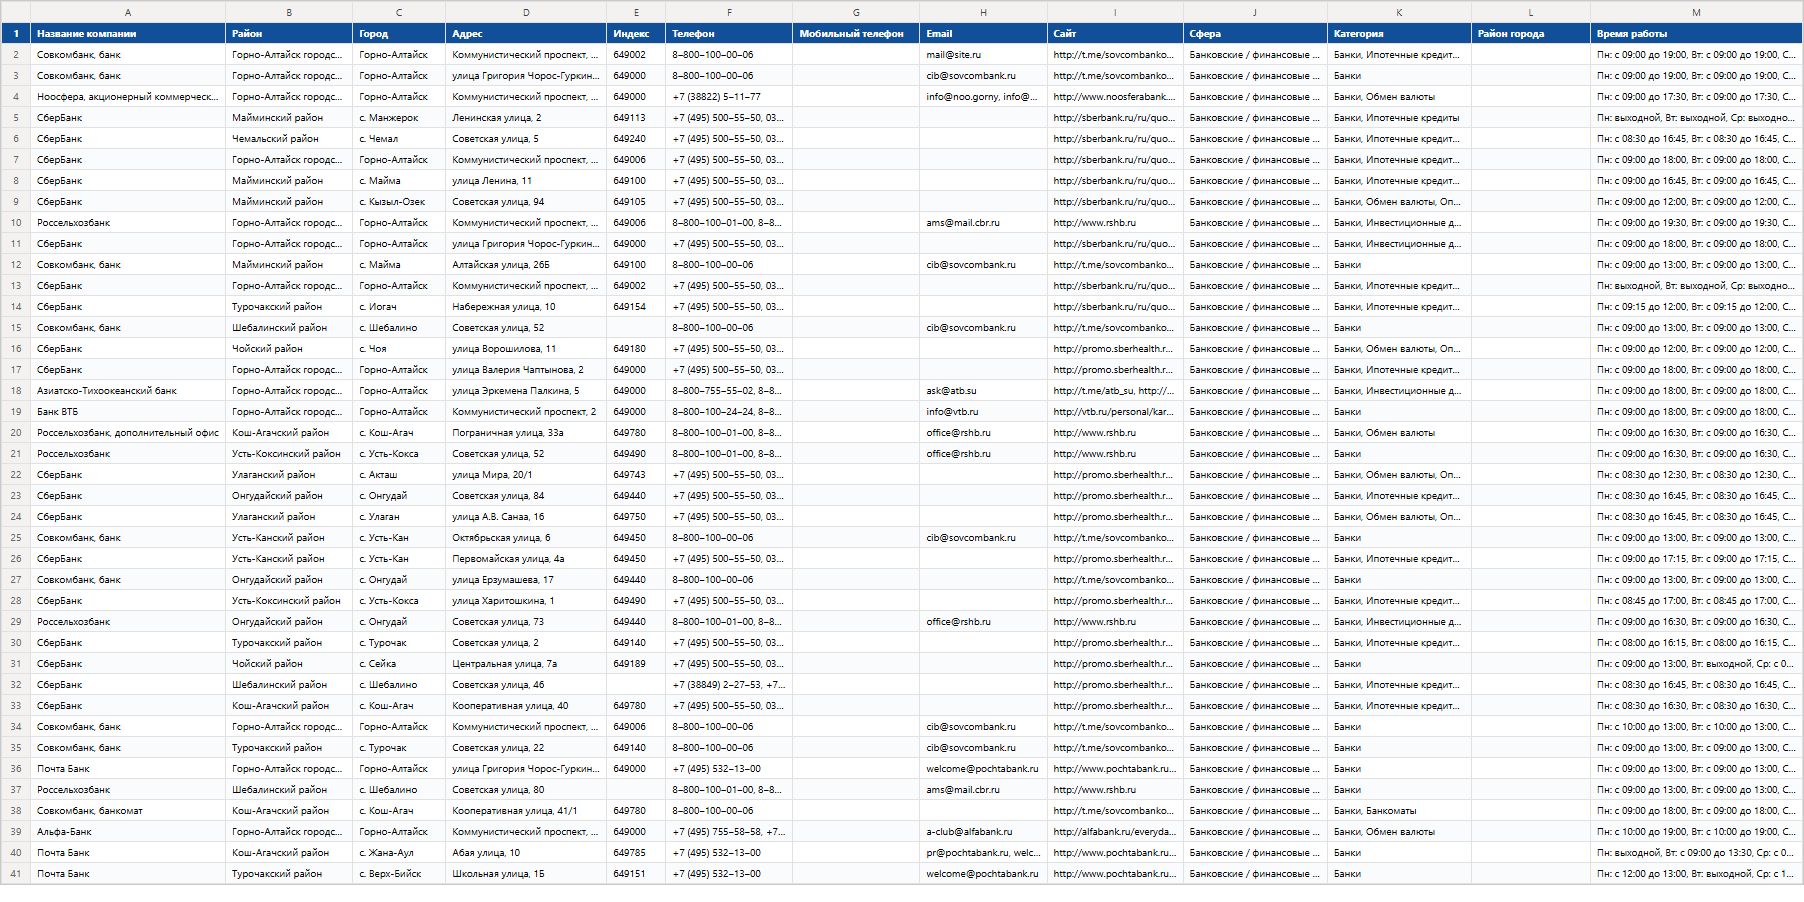
Task: Select address 'Пограничная улица, 33а'
Action: (526, 433)
